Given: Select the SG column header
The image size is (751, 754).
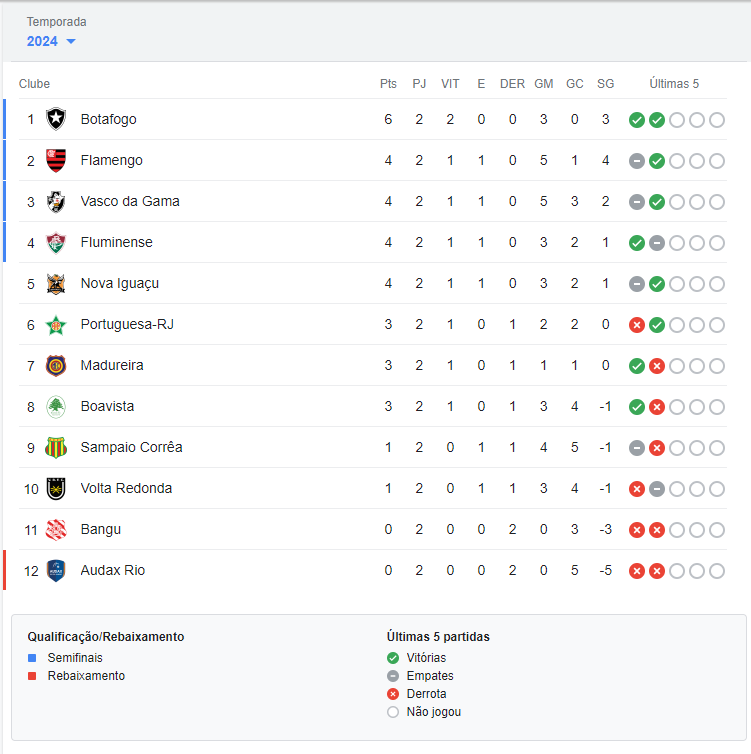Looking at the screenshot, I should (x=605, y=84).
